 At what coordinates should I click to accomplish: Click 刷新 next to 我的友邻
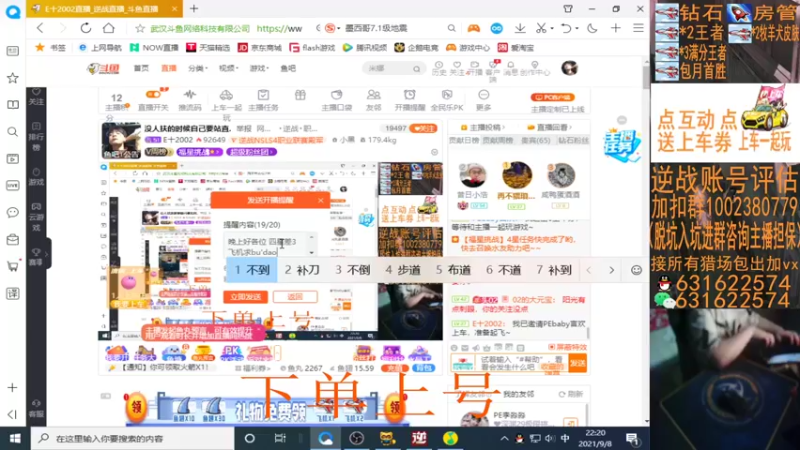570,394
